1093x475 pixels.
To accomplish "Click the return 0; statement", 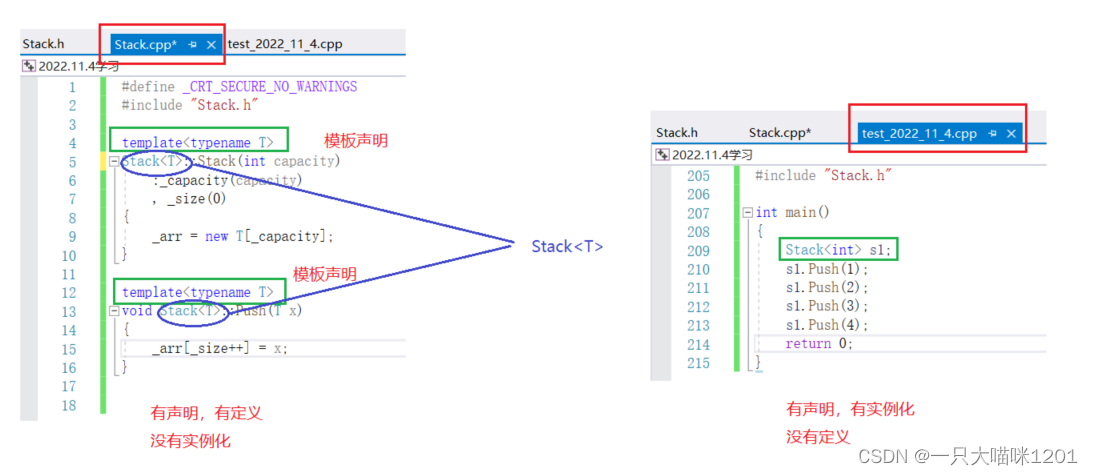I will point(819,344).
